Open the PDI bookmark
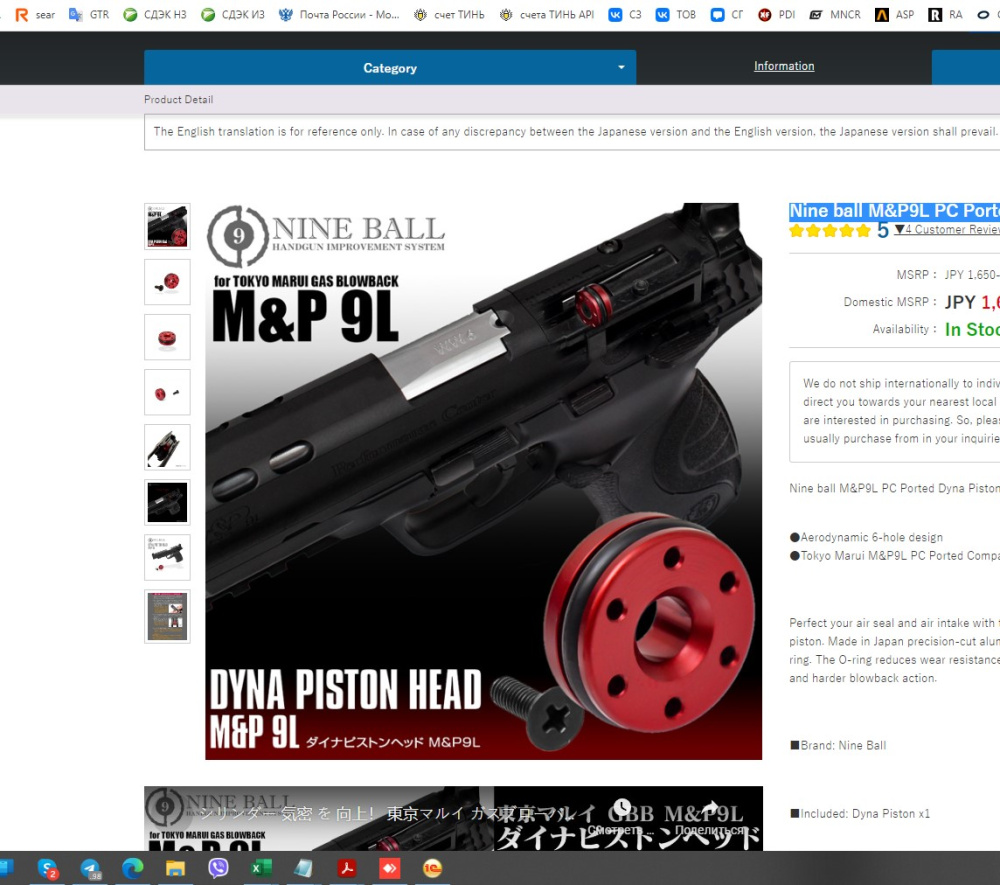This screenshot has width=1000, height=885. 776,15
